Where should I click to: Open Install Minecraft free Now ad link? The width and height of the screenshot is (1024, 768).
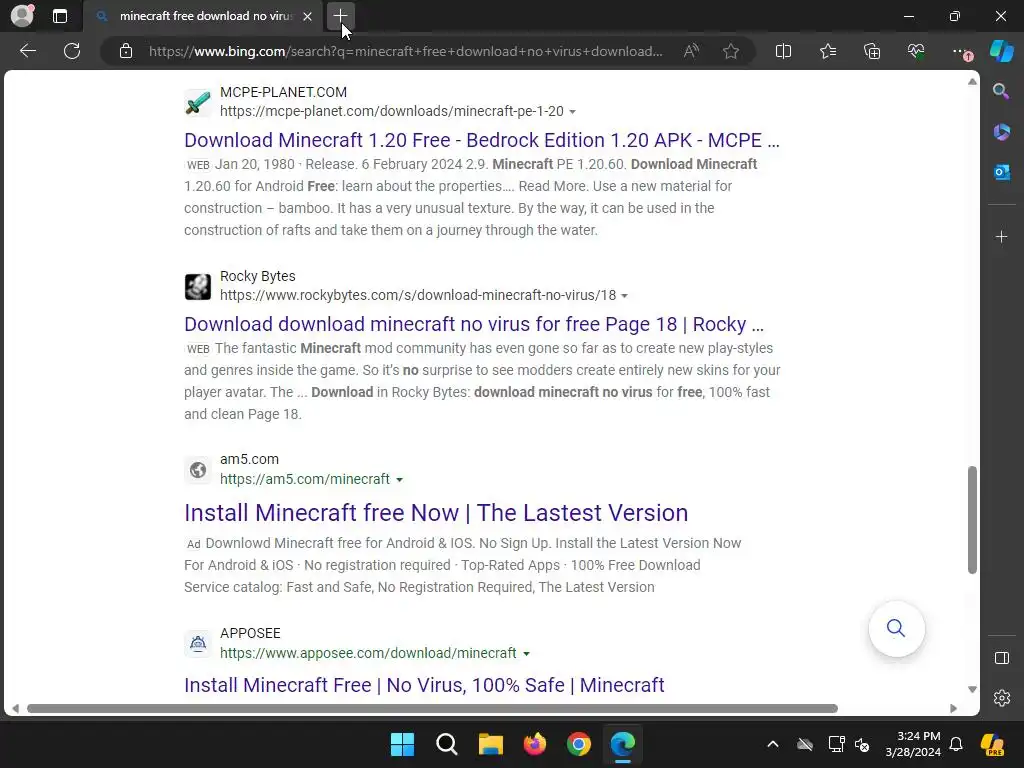(x=436, y=513)
